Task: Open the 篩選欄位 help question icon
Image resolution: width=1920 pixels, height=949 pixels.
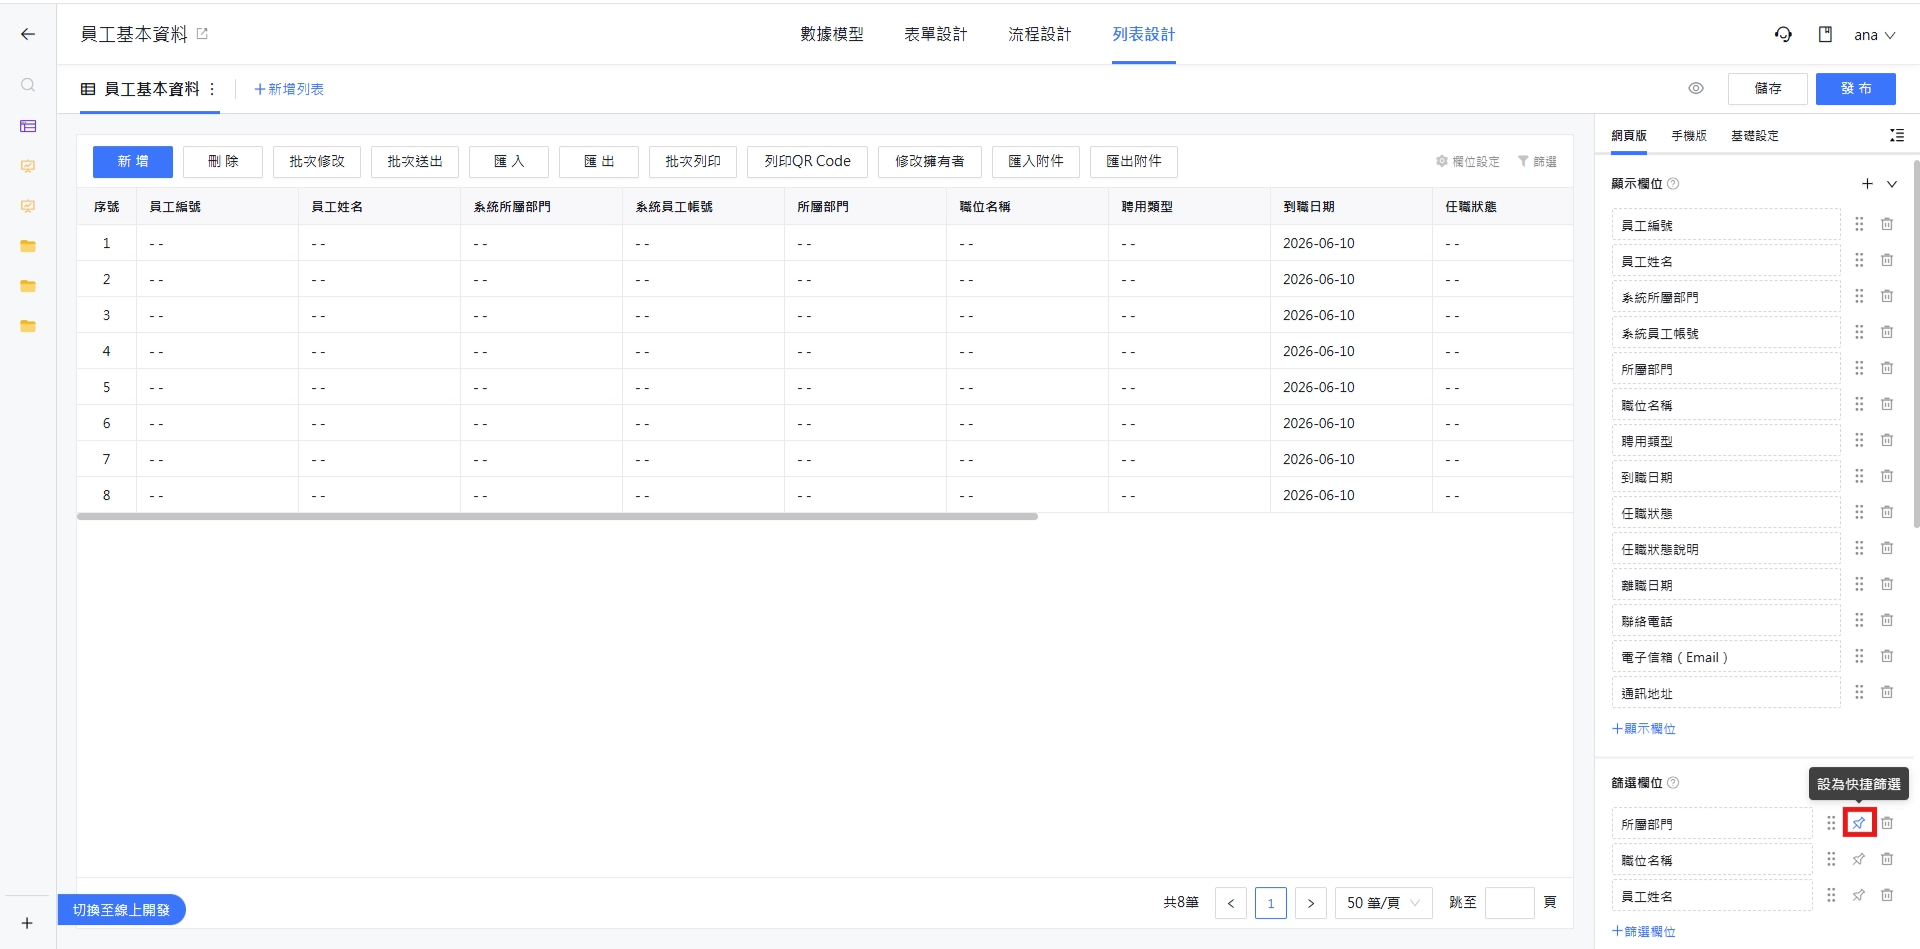Action: [1673, 783]
